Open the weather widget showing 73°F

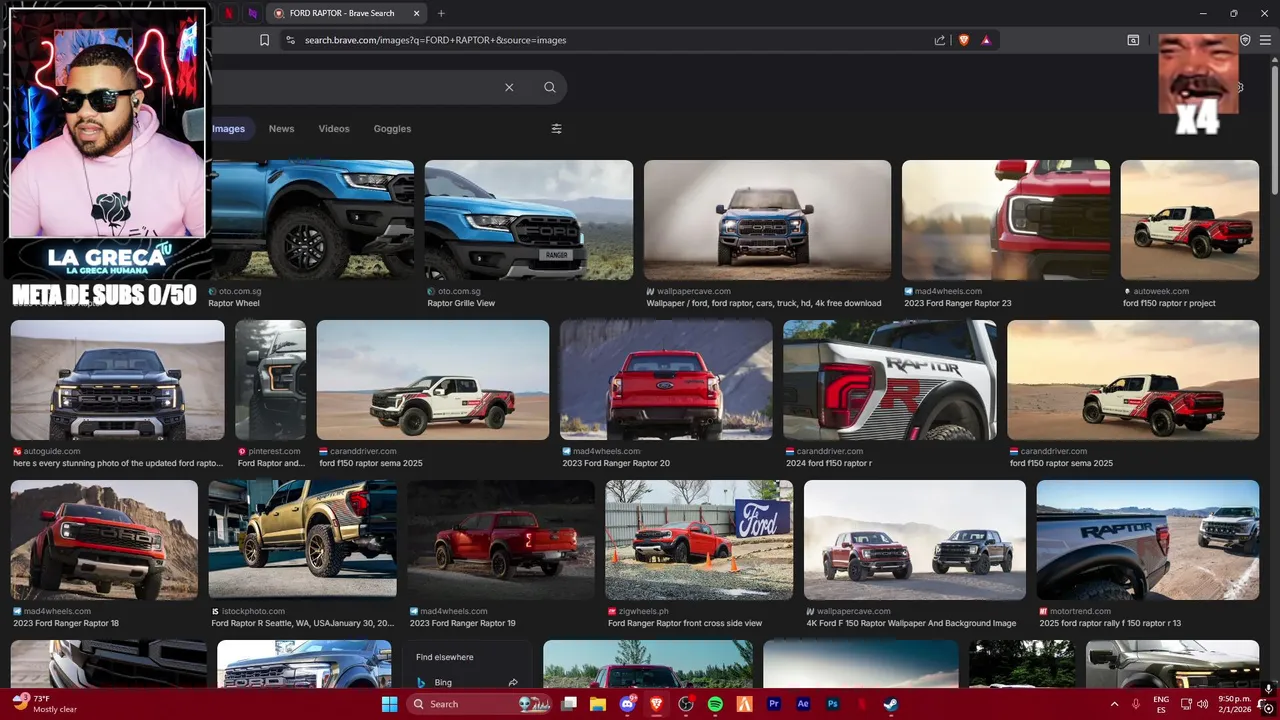click(45, 704)
